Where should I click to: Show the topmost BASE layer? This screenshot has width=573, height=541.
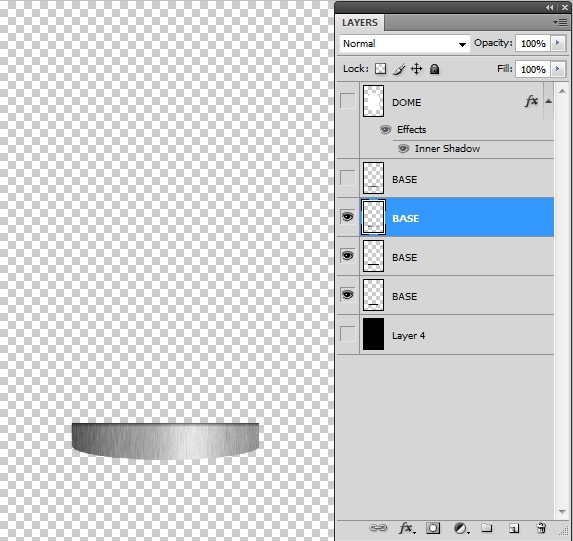(348, 178)
